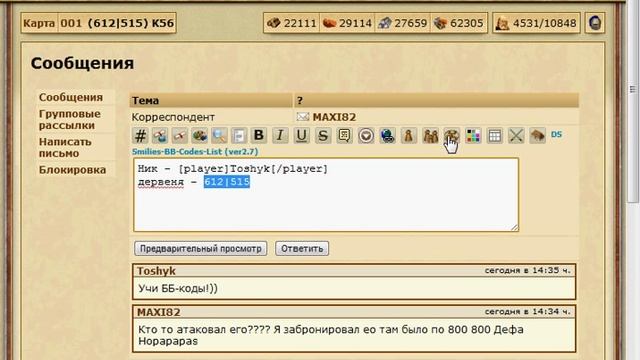Image resolution: width=640 pixels, height=360 pixels.
Task: Click the selected text 612|515 in textarea
Action: pyautogui.click(x=227, y=182)
